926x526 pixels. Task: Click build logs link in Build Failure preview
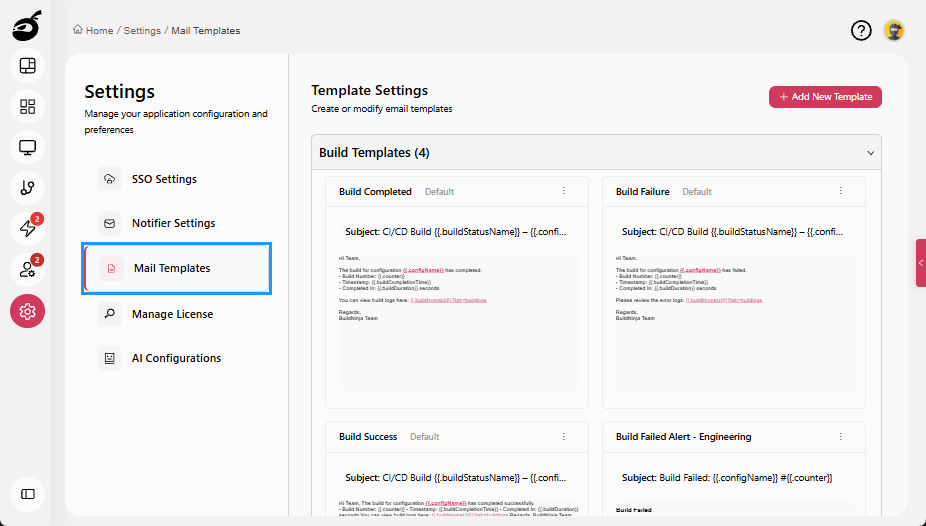[724, 300]
